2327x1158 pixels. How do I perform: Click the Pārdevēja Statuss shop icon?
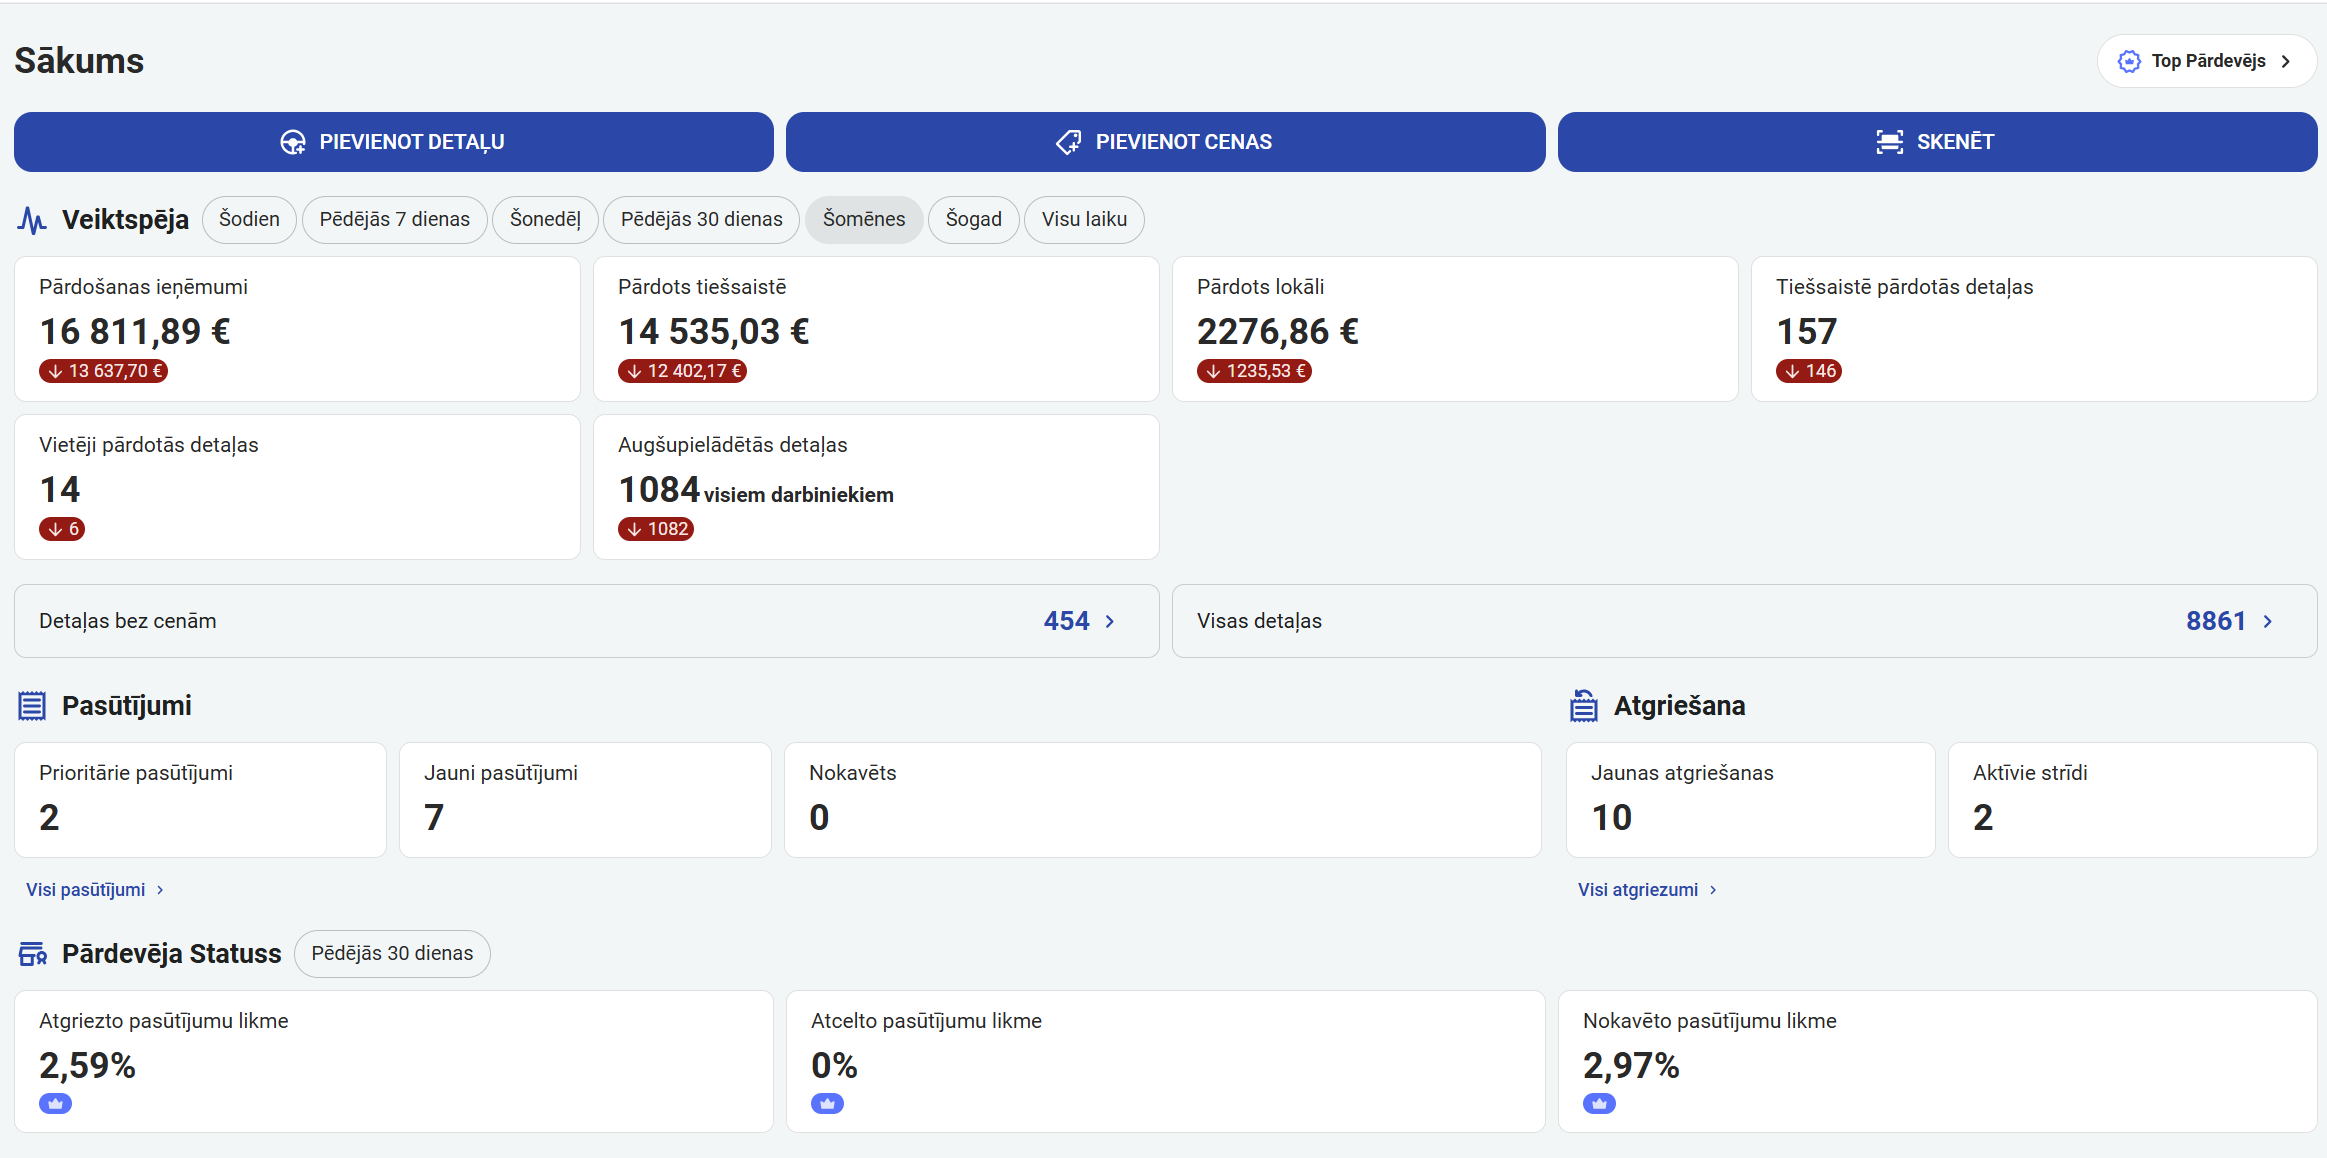(32, 954)
